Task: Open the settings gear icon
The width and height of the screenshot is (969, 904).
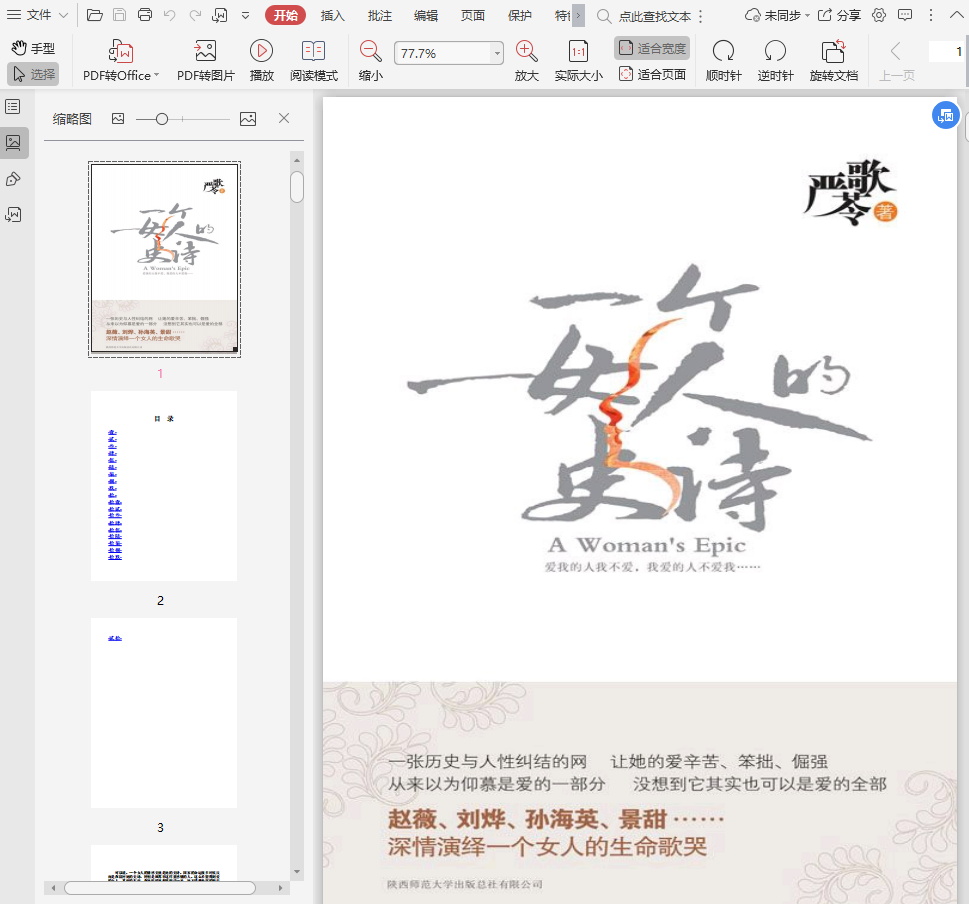Action: (879, 15)
